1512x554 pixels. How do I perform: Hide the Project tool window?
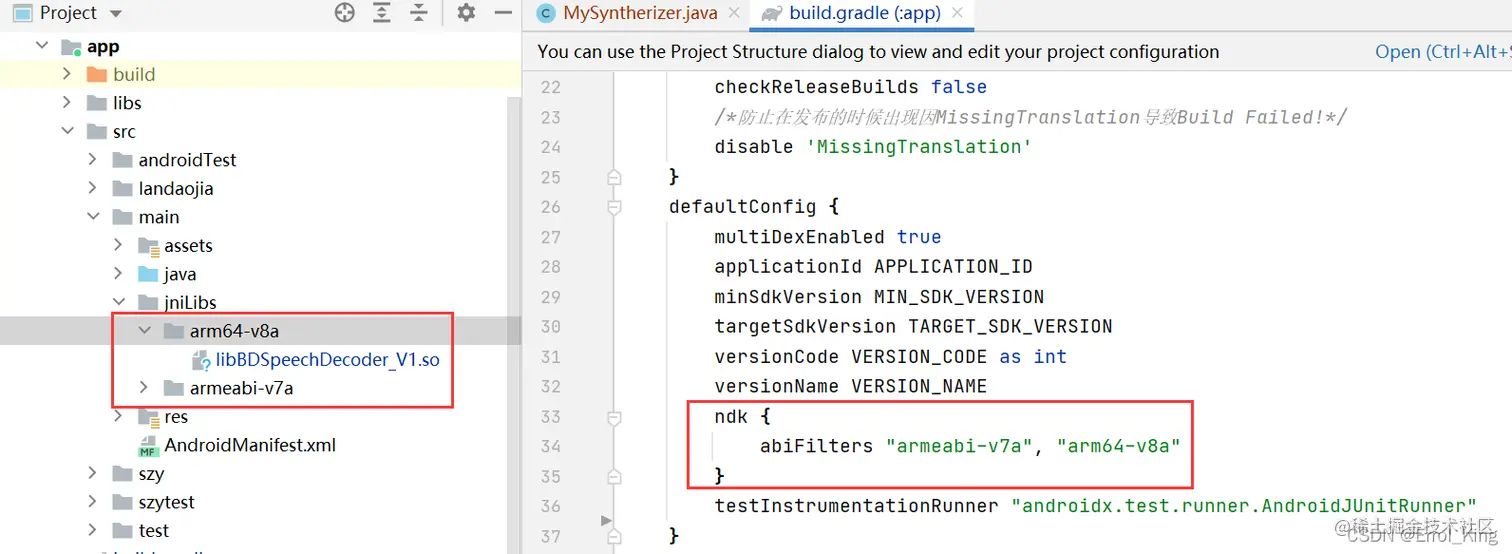pos(504,13)
